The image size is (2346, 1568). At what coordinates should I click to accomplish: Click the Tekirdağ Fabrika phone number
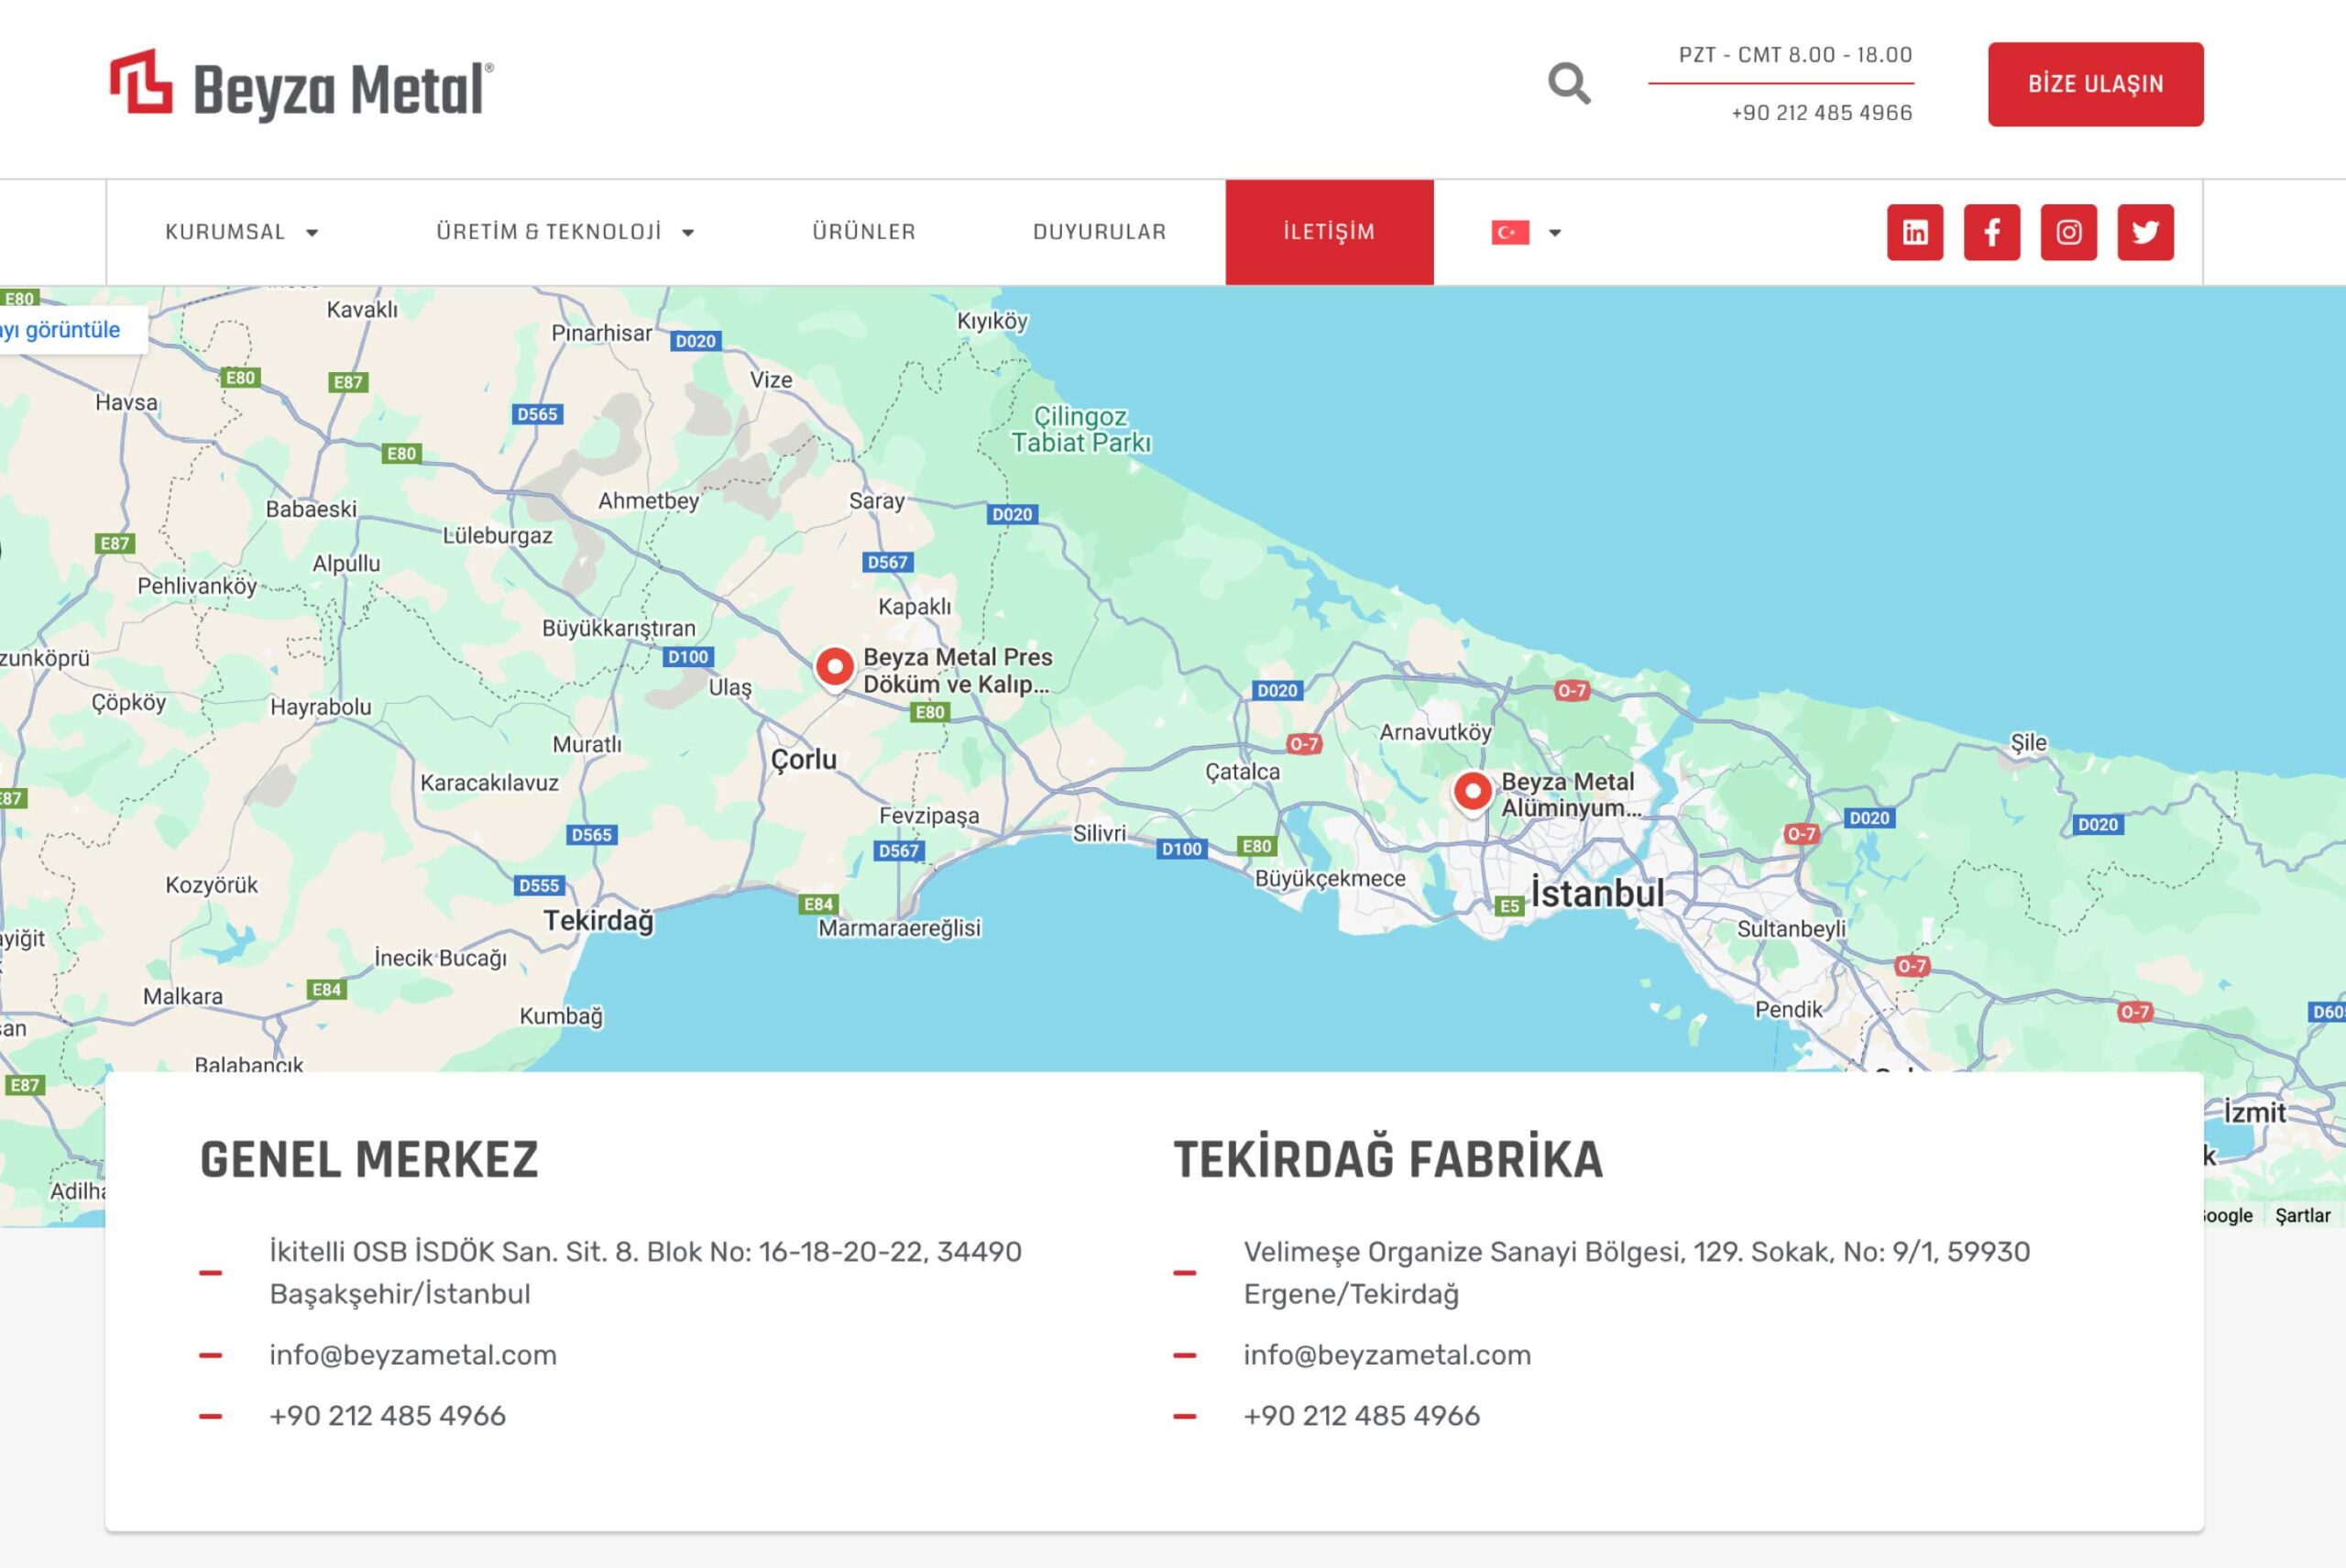[x=1362, y=1416]
